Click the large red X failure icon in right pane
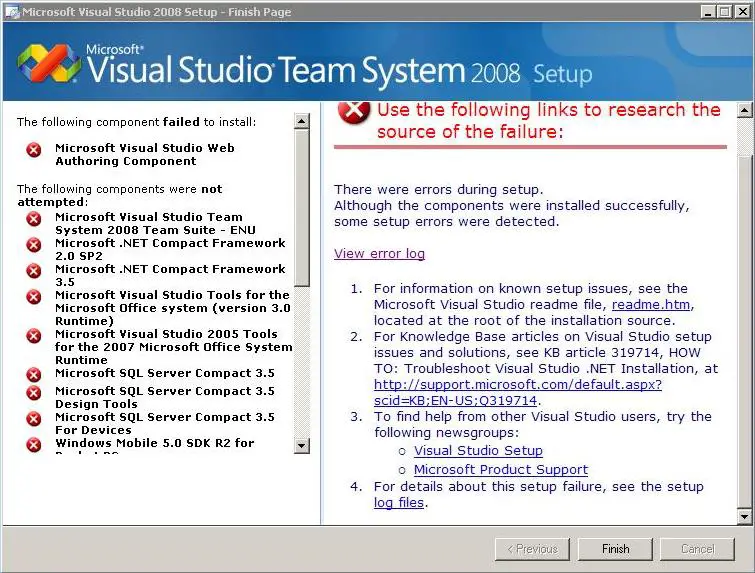The width and height of the screenshot is (755, 573). coord(354,113)
